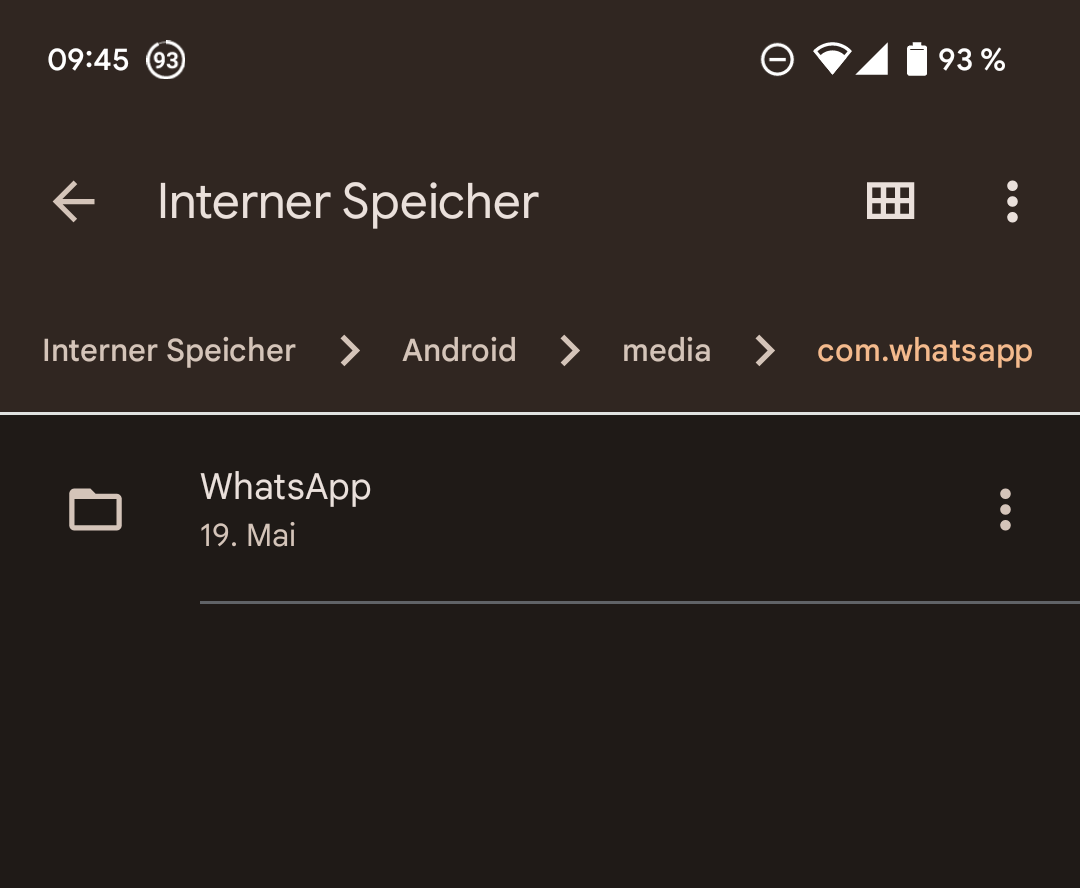Tap the Wi-Fi status icon
The image size is (1080, 888).
(x=830, y=60)
